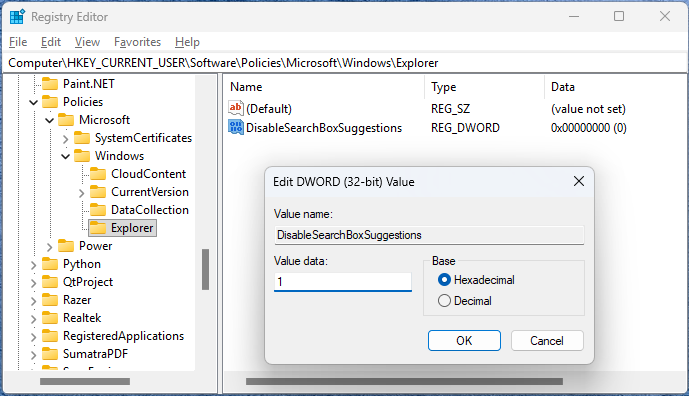This screenshot has height=396, width=689.
Task: Click the Realtek folder icon
Action: [x=50, y=318]
